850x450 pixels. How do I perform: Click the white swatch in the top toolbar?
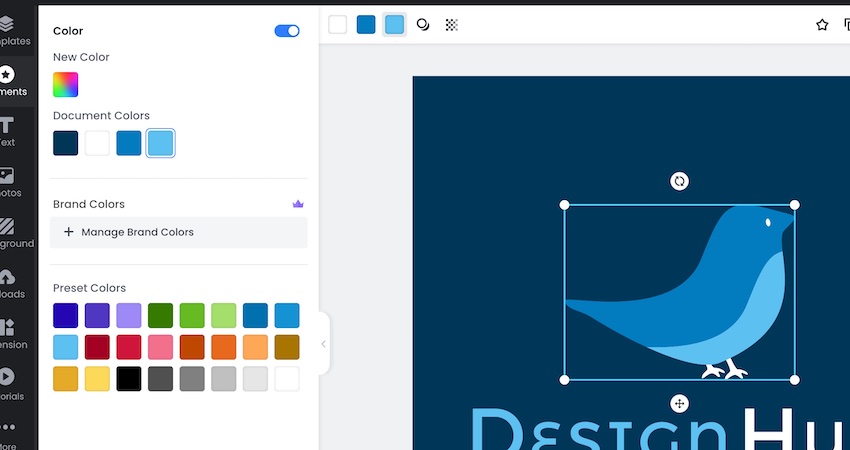click(x=337, y=24)
